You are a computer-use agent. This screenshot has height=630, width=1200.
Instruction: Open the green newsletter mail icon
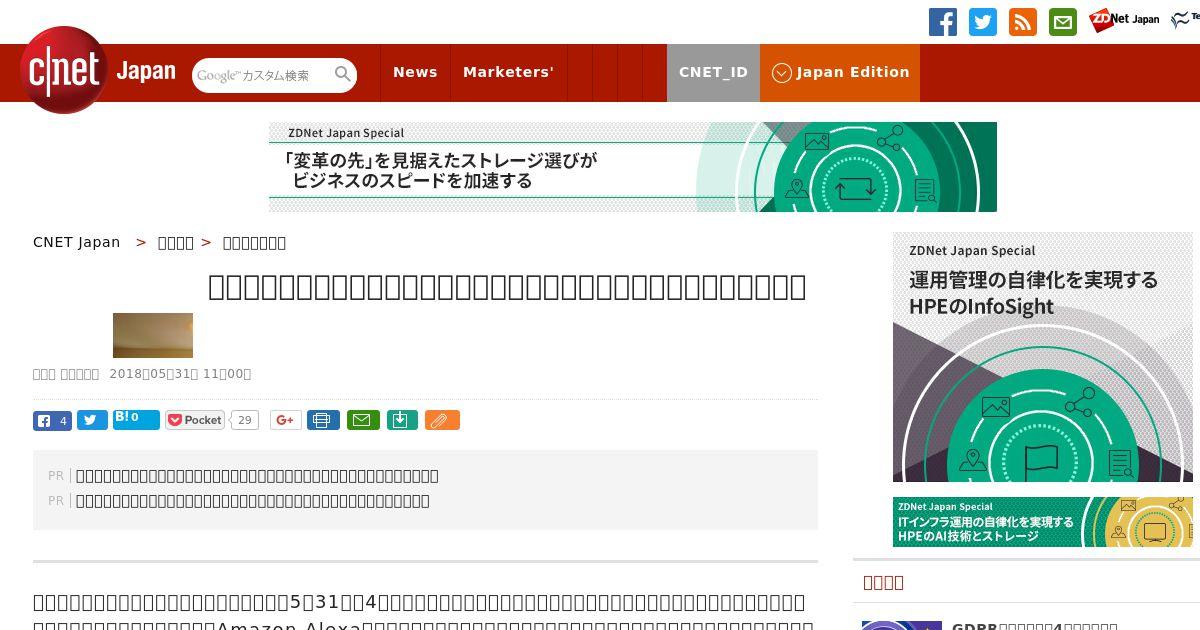[1063, 22]
